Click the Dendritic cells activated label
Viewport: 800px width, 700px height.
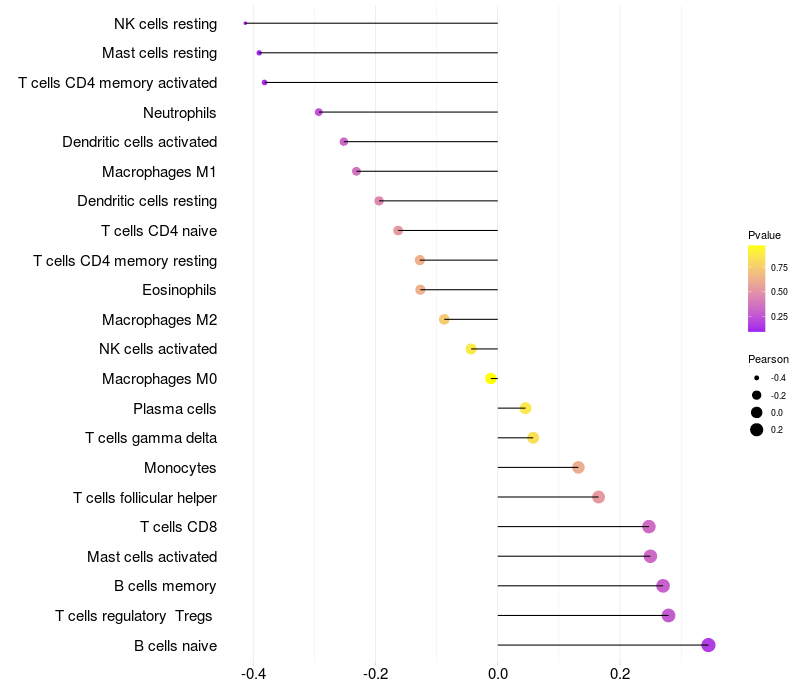140,142
